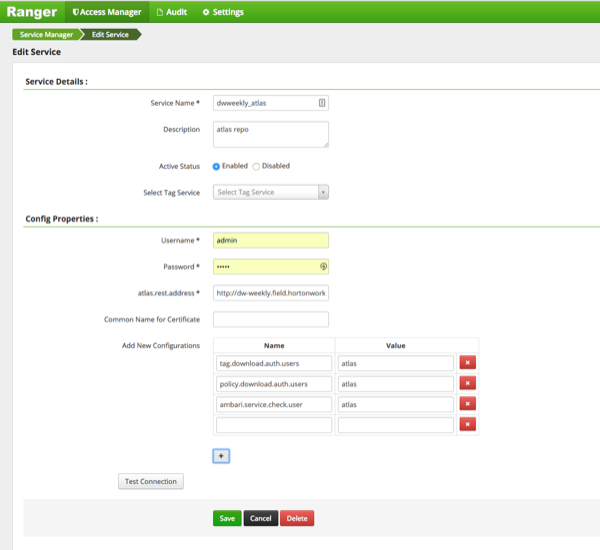Click the password manager icon in Password field
The height and width of the screenshot is (550, 600).
click(323, 267)
